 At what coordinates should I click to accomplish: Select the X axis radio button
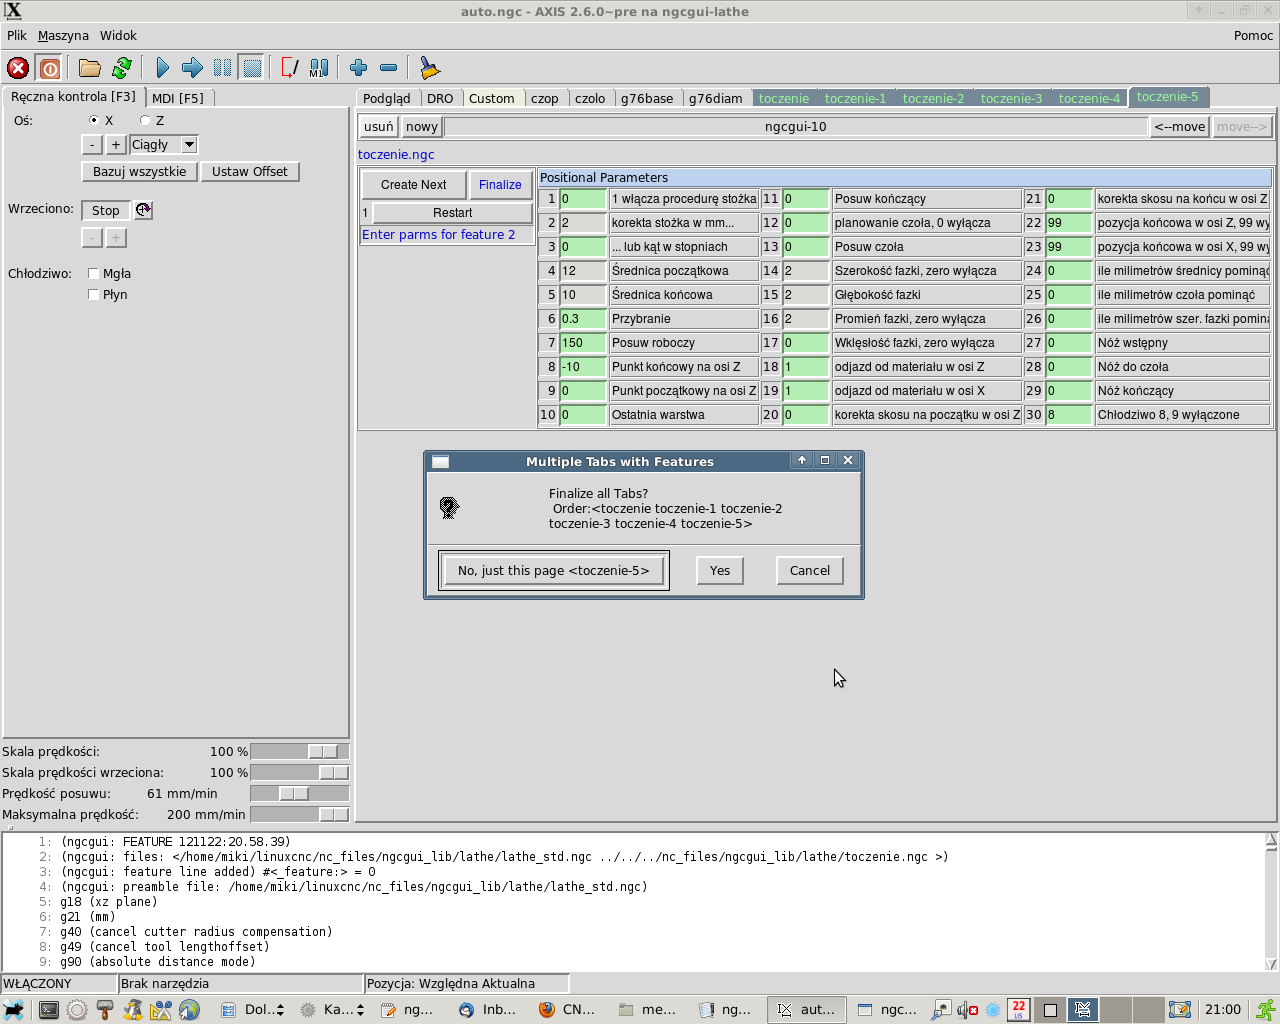[x=94, y=120]
